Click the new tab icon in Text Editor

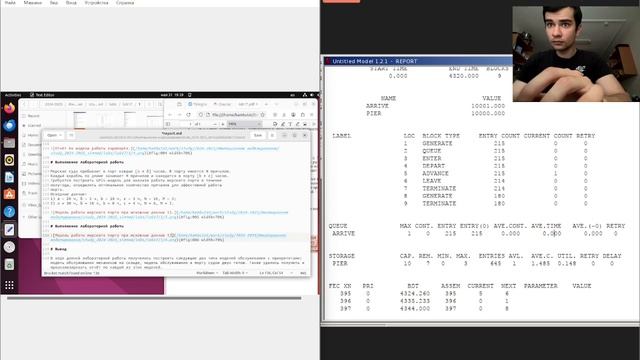click(x=71, y=135)
